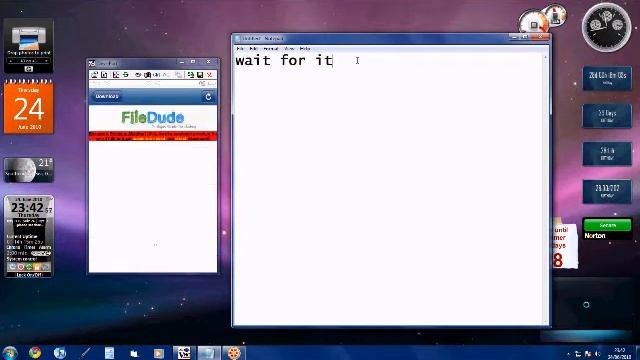Click the system tray clock
This screenshot has height=360, width=640.
pos(619,353)
